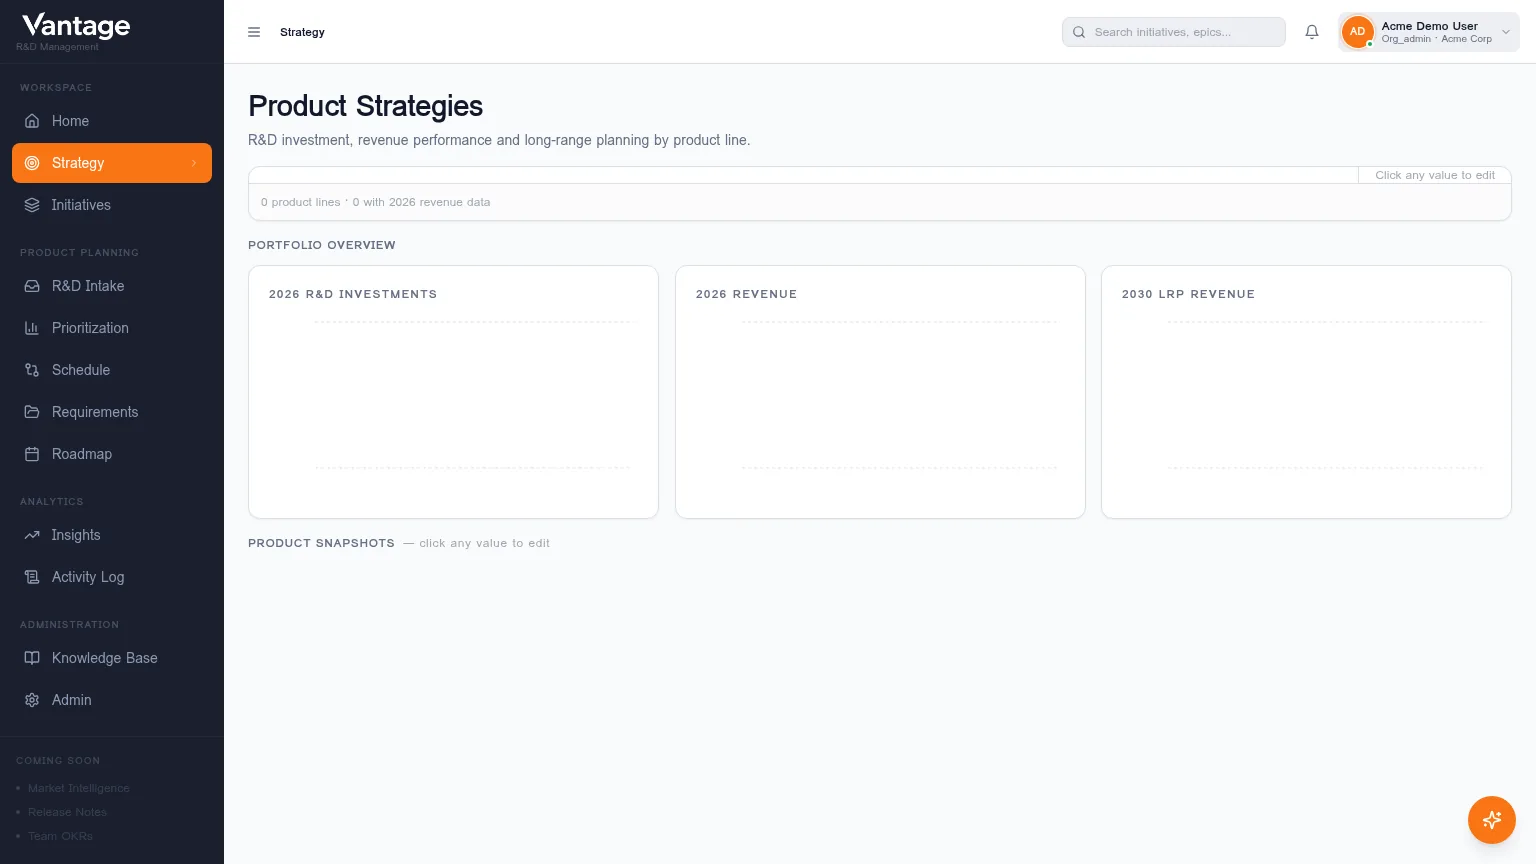Click the Roadmap calendar icon

(x=32, y=454)
